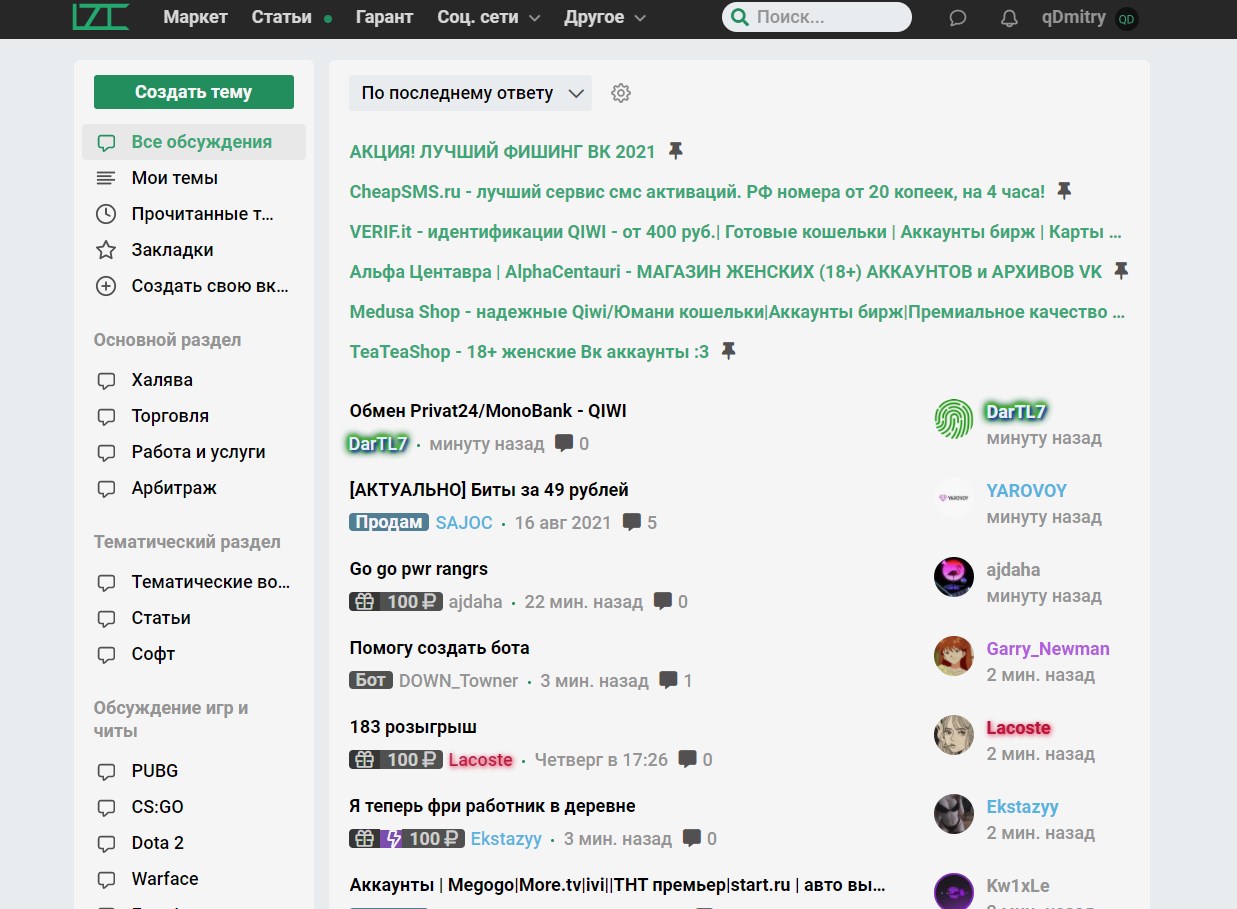Click the qDmitry profile avatar icon
The height and width of the screenshot is (909, 1237).
pos(1127,18)
